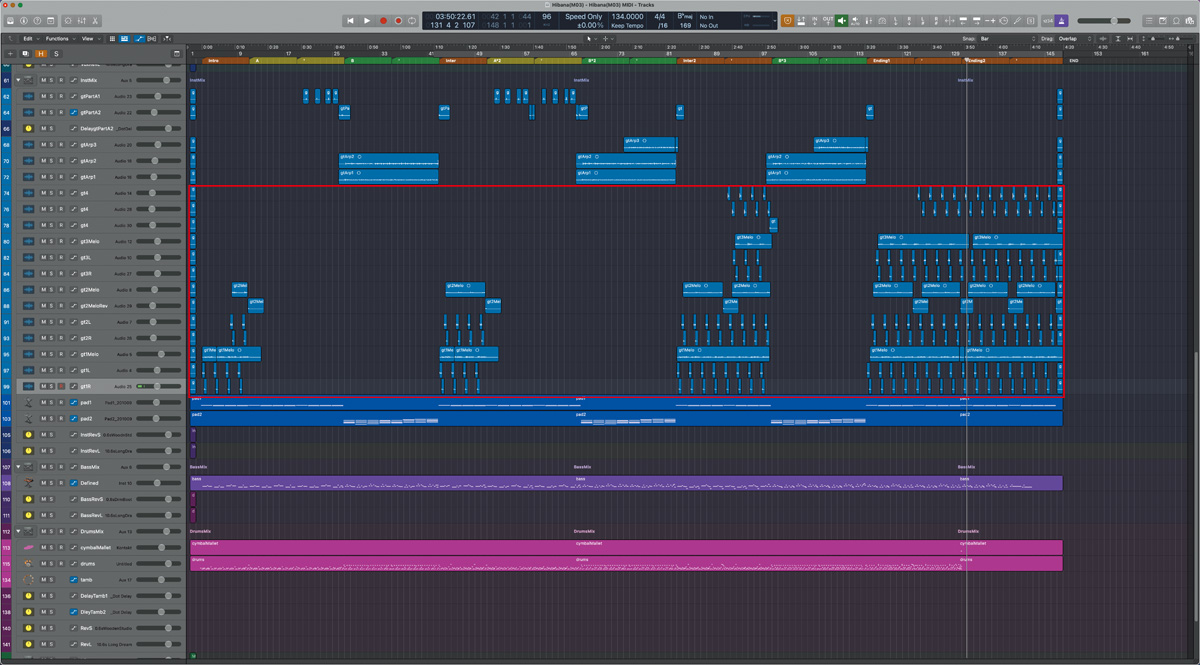Toggle the global Solo S button
This screenshot has height=665, width=1200.
click(x=56, y=53)
